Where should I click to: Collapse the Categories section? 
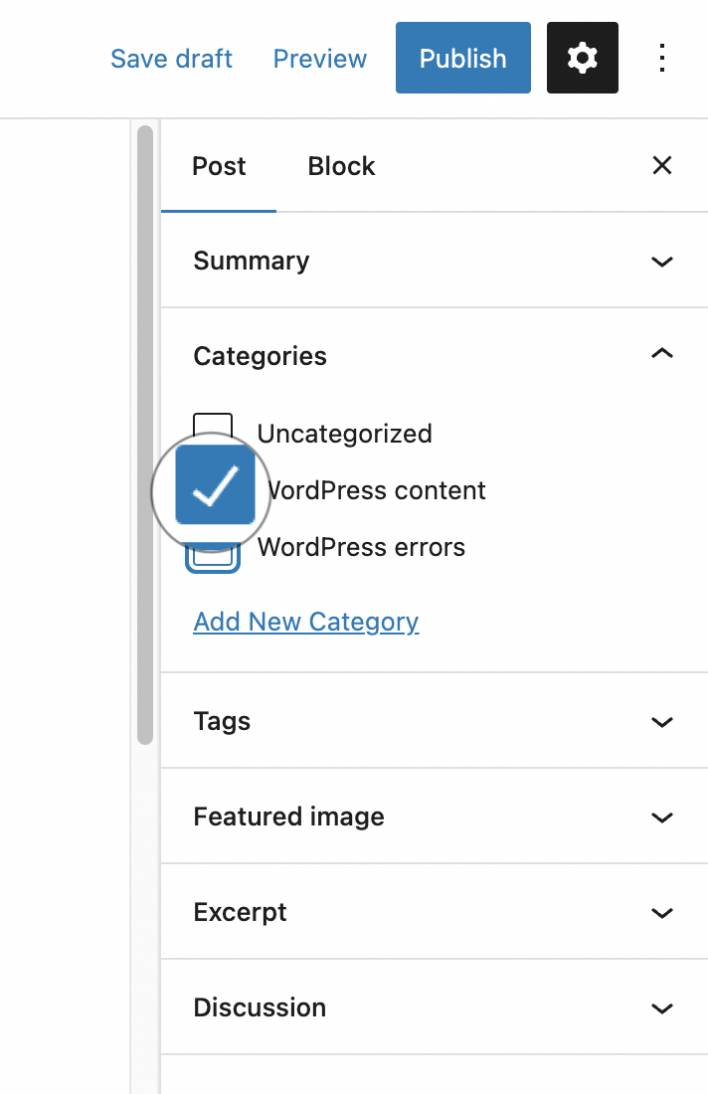coord(434,356)
